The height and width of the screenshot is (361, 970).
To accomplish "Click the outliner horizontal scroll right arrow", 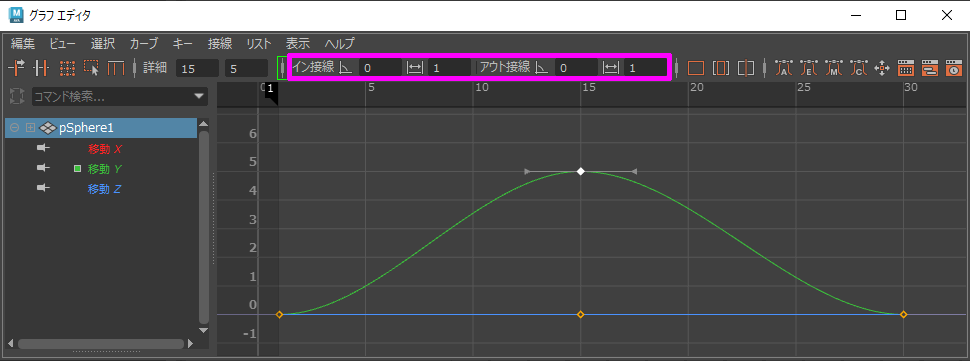I will pos(190,344).
